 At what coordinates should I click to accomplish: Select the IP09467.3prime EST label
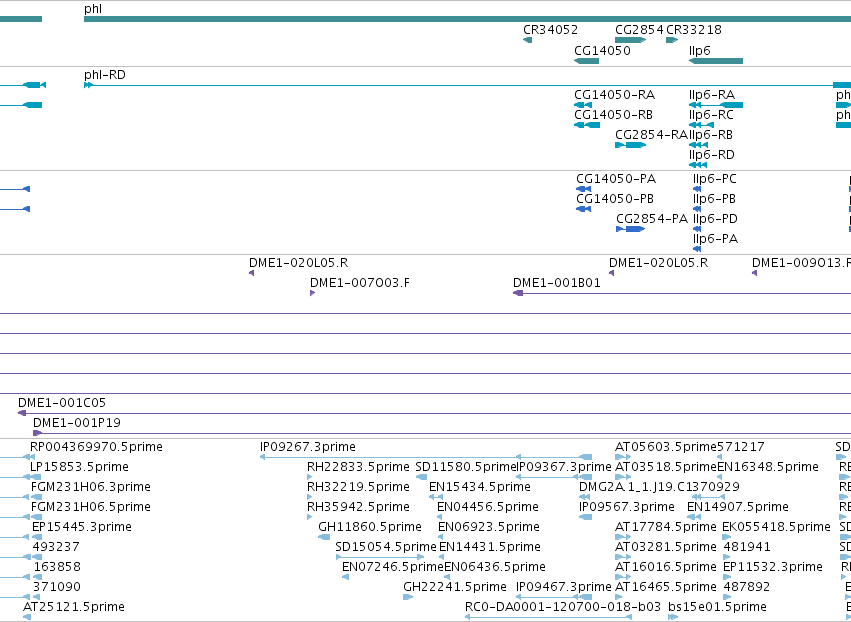[x=563, y=587]
